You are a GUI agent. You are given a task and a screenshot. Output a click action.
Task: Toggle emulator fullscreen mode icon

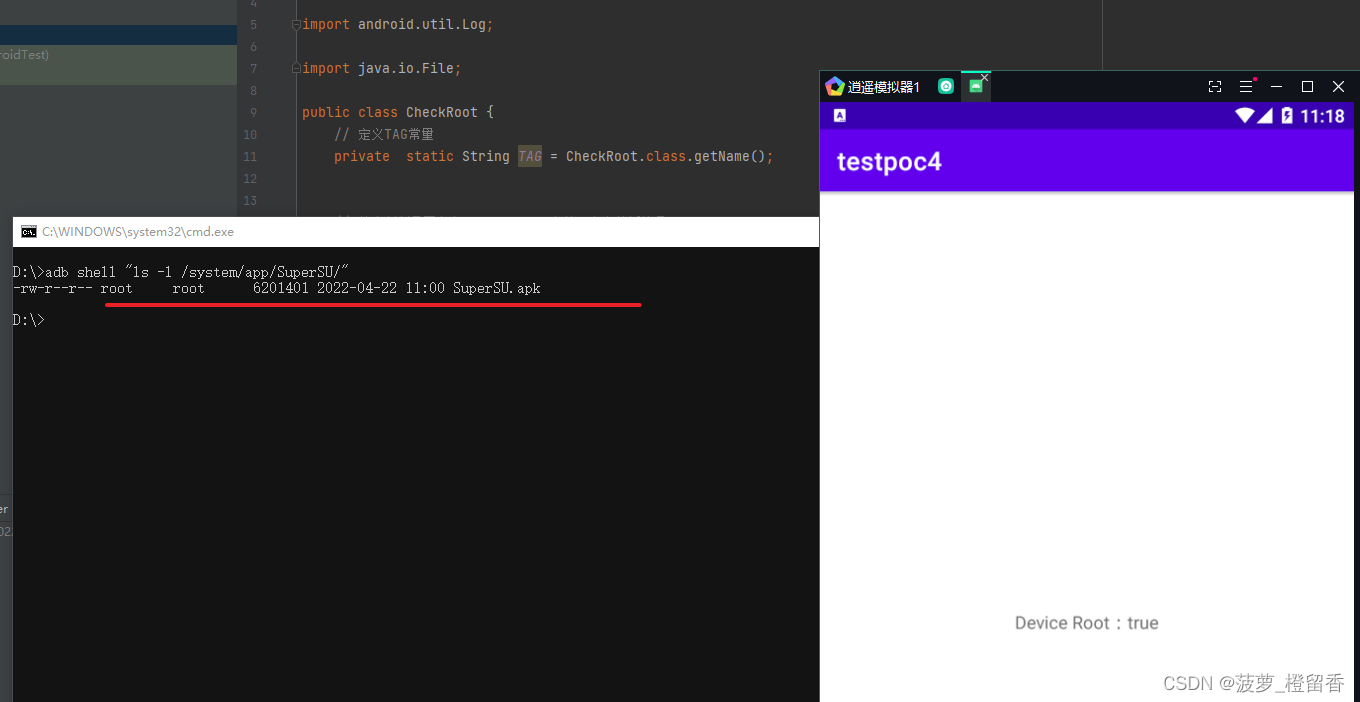pyautogui.click(x=1215, y=87)
